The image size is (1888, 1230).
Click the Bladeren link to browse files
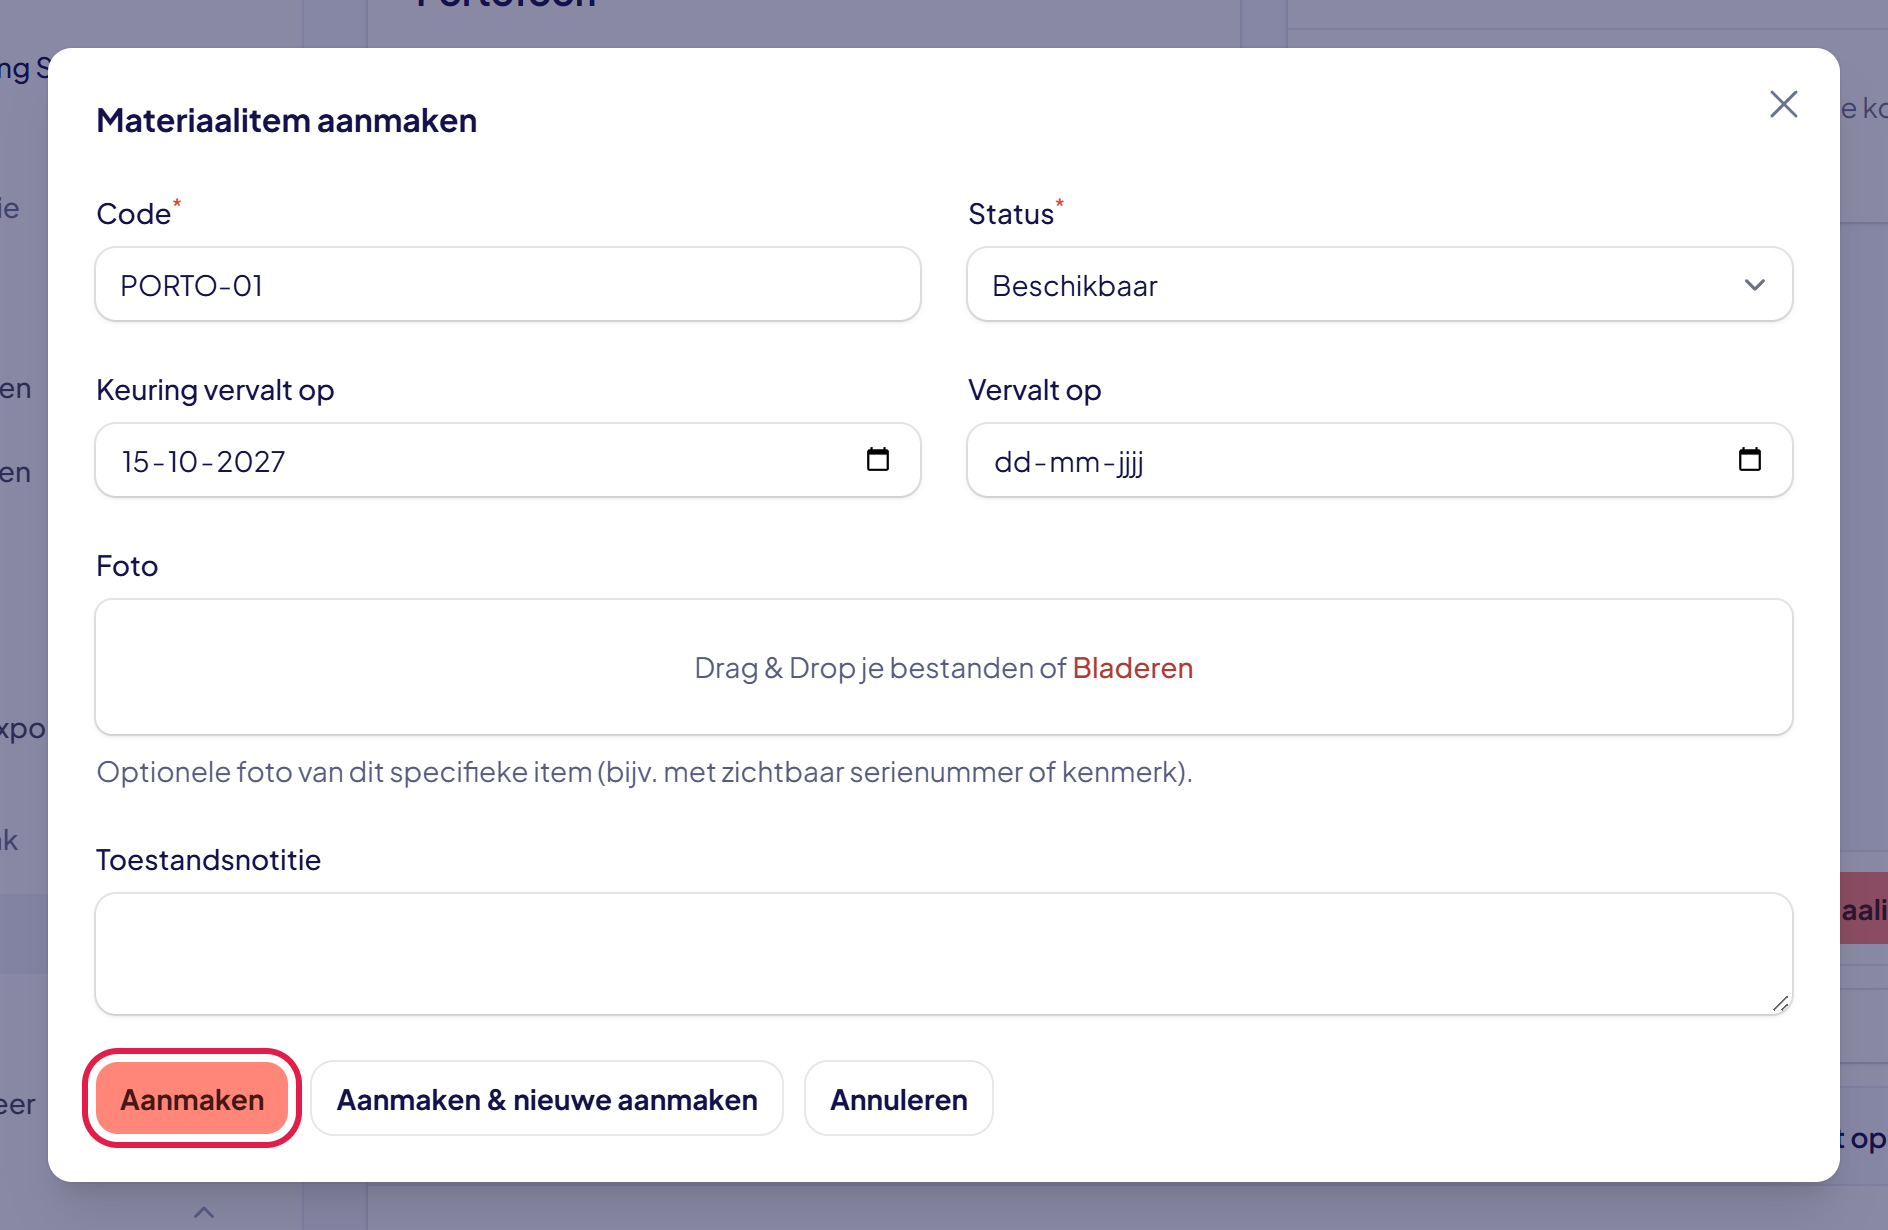coord(1132,668)
